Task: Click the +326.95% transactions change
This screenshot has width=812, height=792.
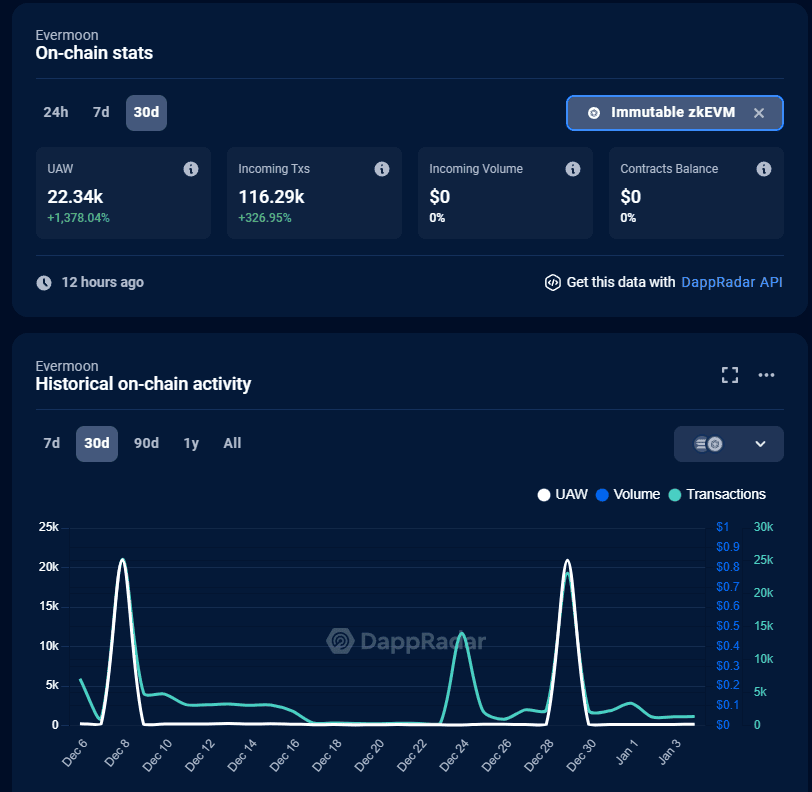Action: [265, 218]
